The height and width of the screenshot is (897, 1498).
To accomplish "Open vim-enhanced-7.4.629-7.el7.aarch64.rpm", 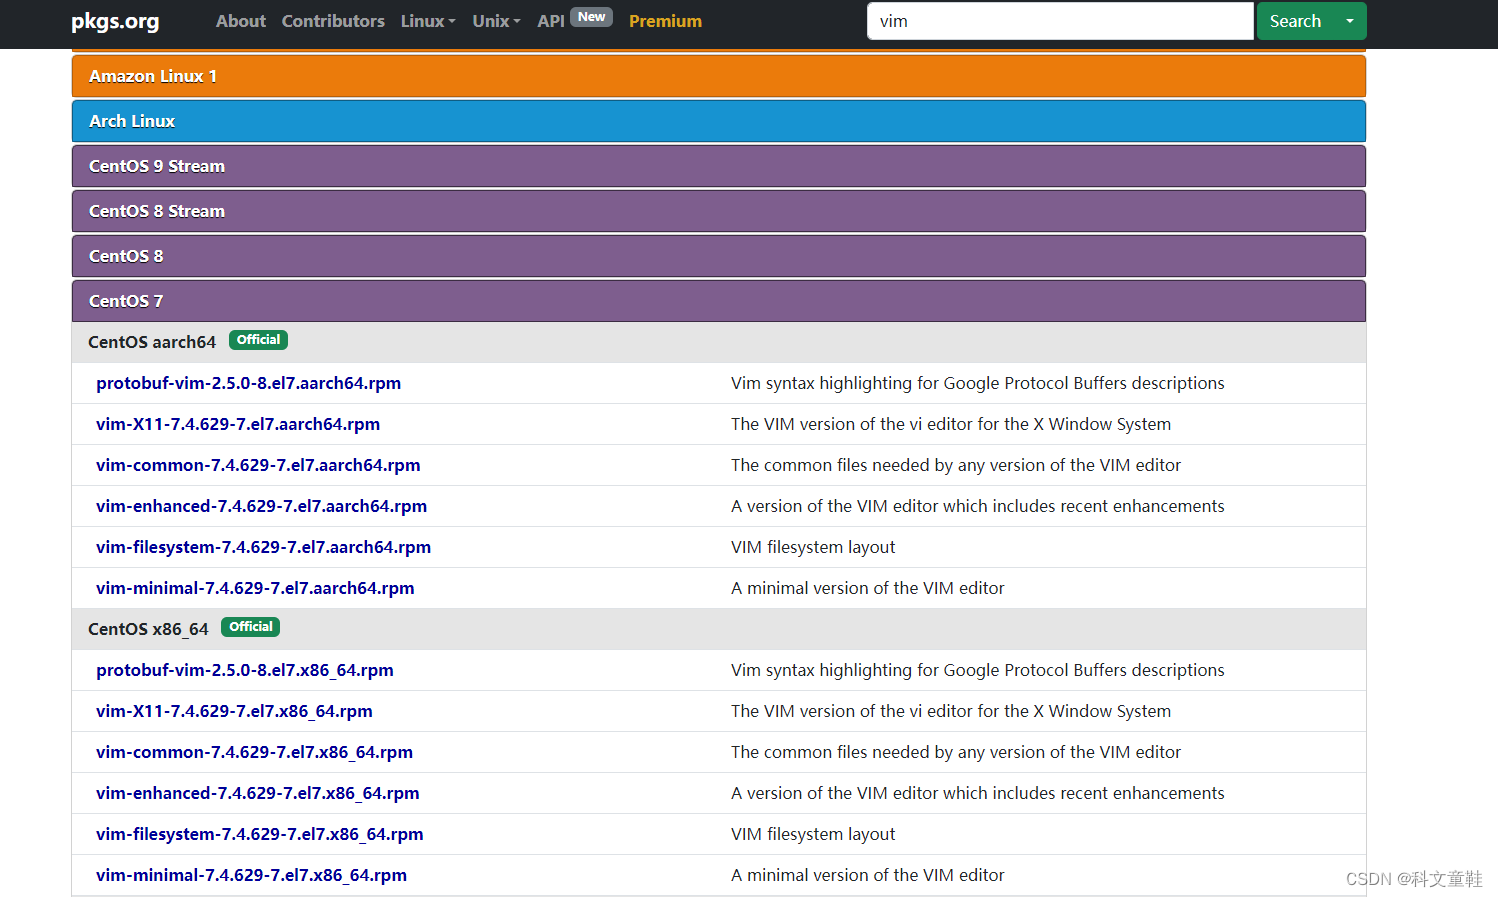I will [x=261, y=506].
